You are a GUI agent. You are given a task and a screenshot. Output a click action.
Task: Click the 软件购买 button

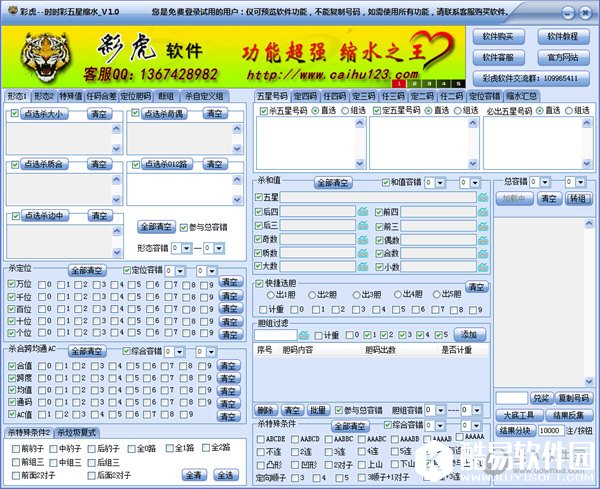pyautogui.click(x=499, y=37)
